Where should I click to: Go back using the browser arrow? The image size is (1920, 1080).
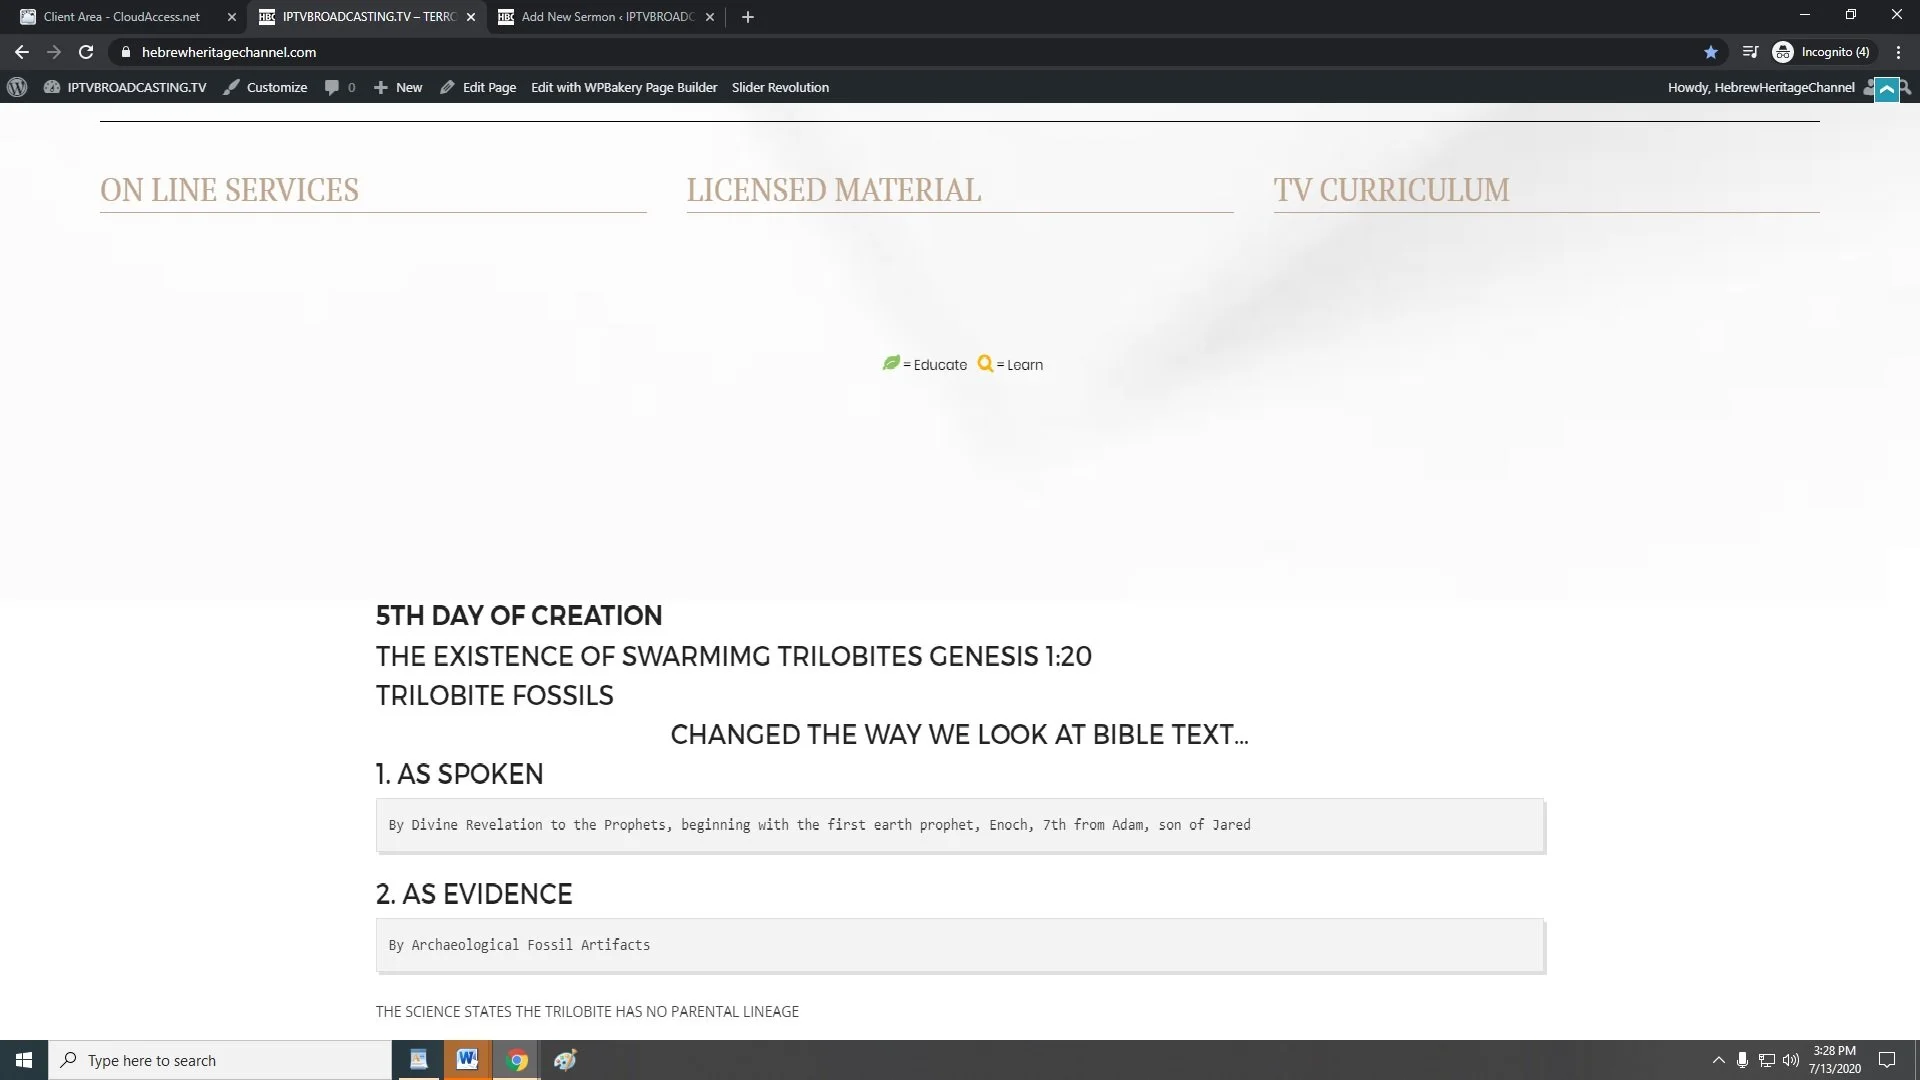coord(22,52)
